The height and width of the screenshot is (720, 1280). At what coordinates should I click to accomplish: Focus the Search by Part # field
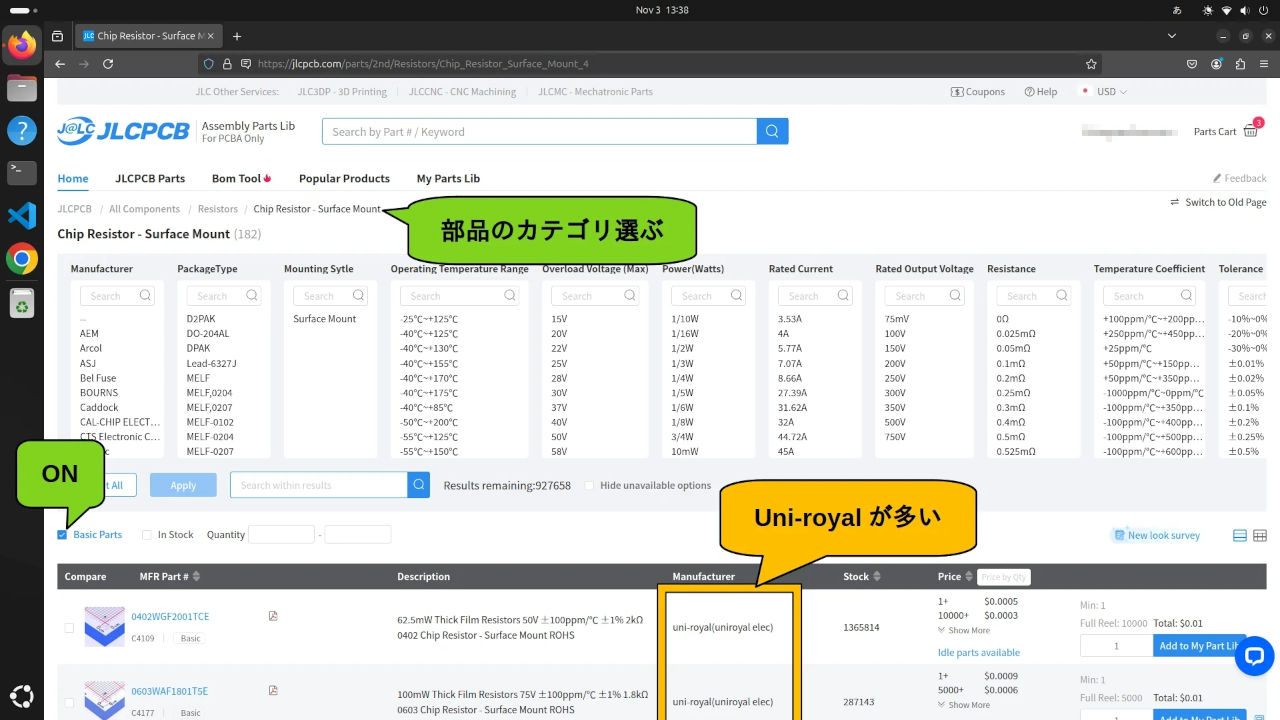539,131
